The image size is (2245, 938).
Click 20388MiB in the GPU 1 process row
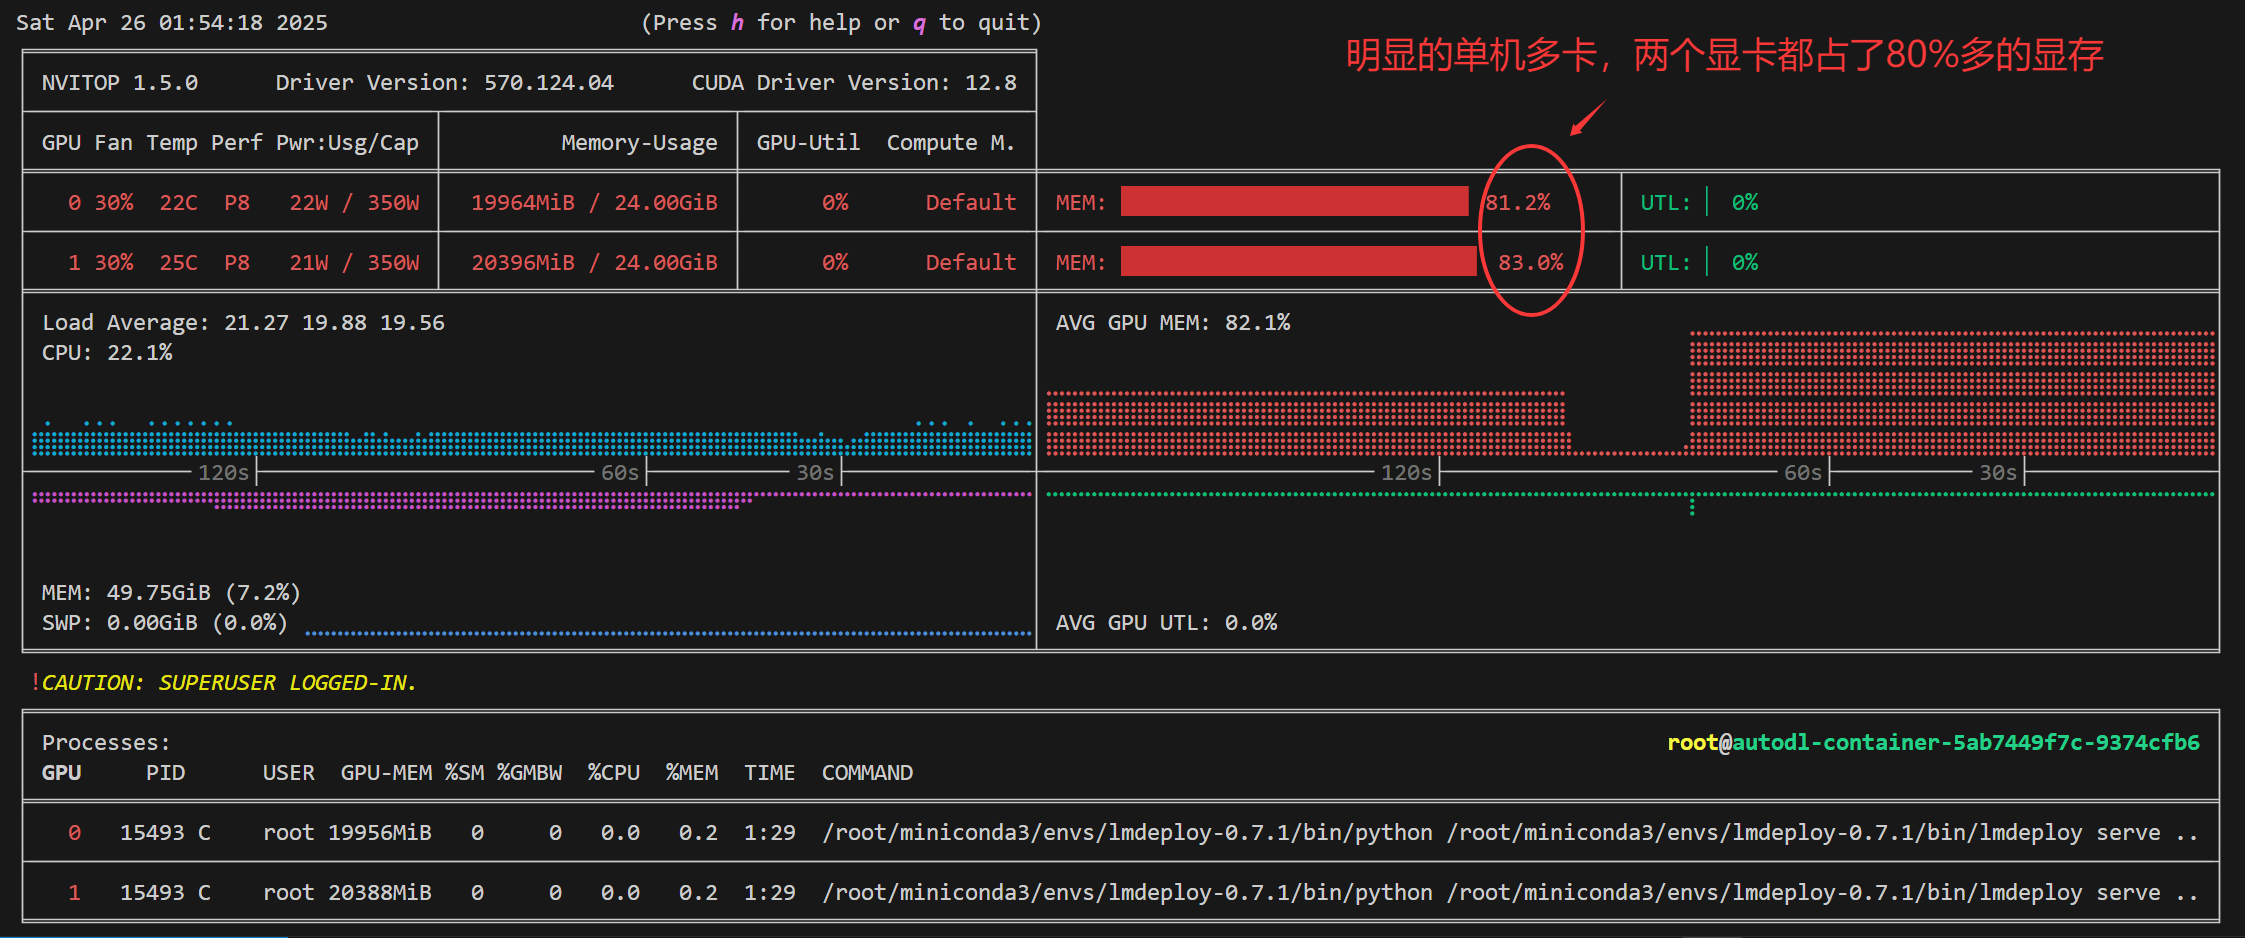[380, 892]
